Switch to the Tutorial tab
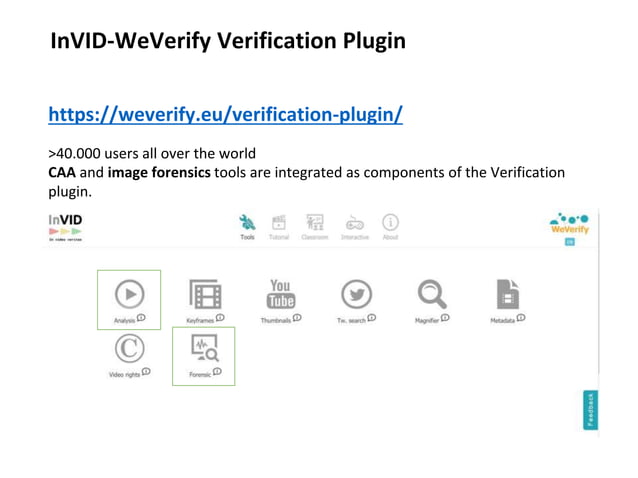The width and height of the screenshot is (638, 478). pos(279,227)
